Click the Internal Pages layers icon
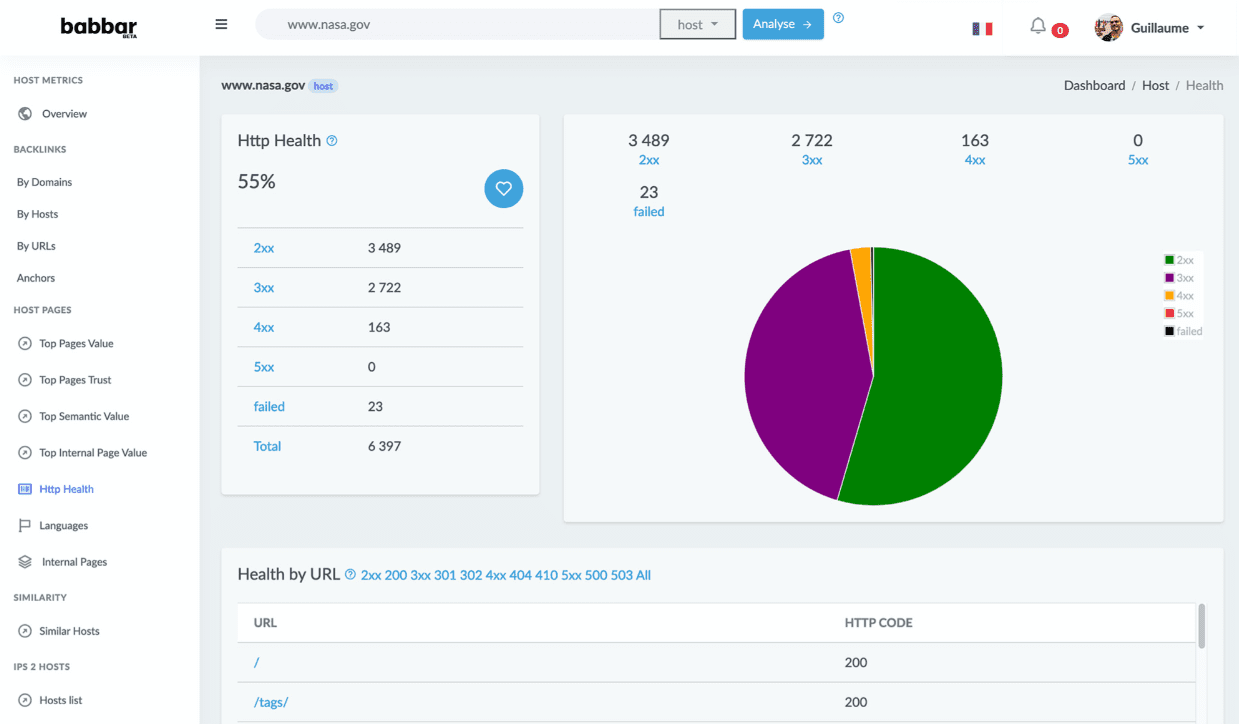The width and height of the screenshot is (1239, 724). 24,561
